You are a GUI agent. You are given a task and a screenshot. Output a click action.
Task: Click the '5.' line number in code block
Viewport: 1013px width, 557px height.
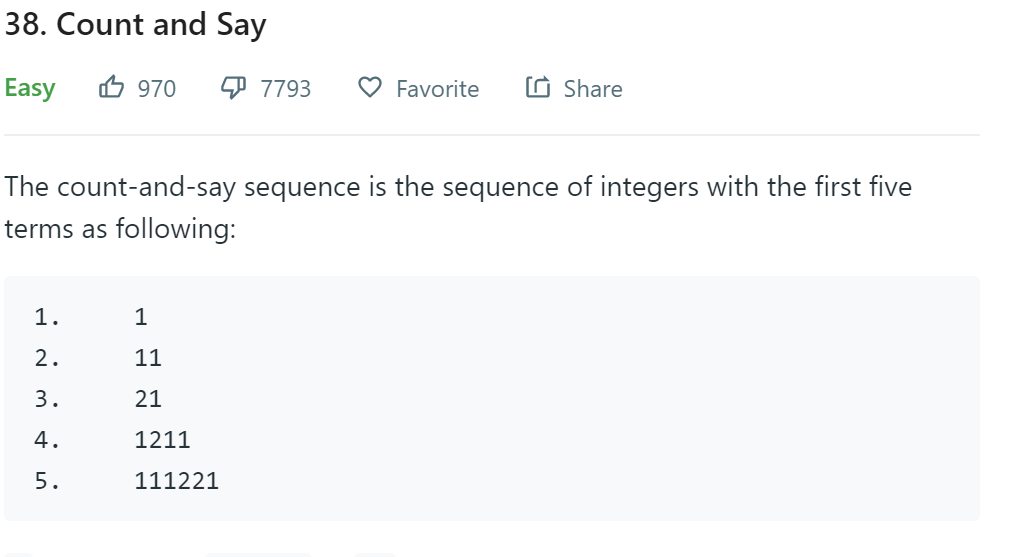47,481
